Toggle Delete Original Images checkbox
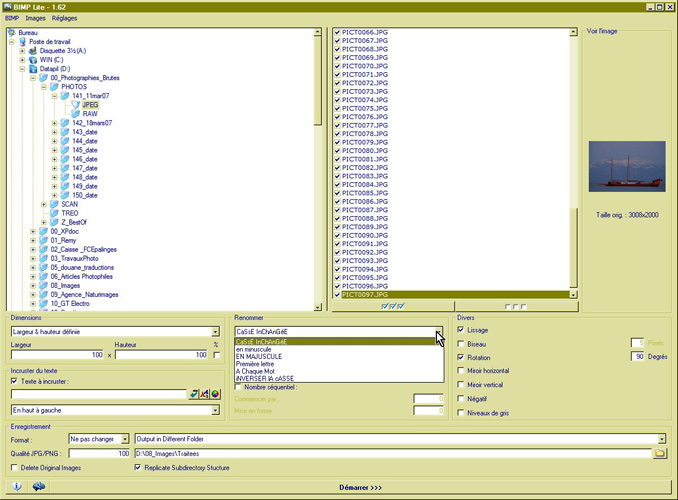Viewport: 678px width, 500px height. click(14, 467)
